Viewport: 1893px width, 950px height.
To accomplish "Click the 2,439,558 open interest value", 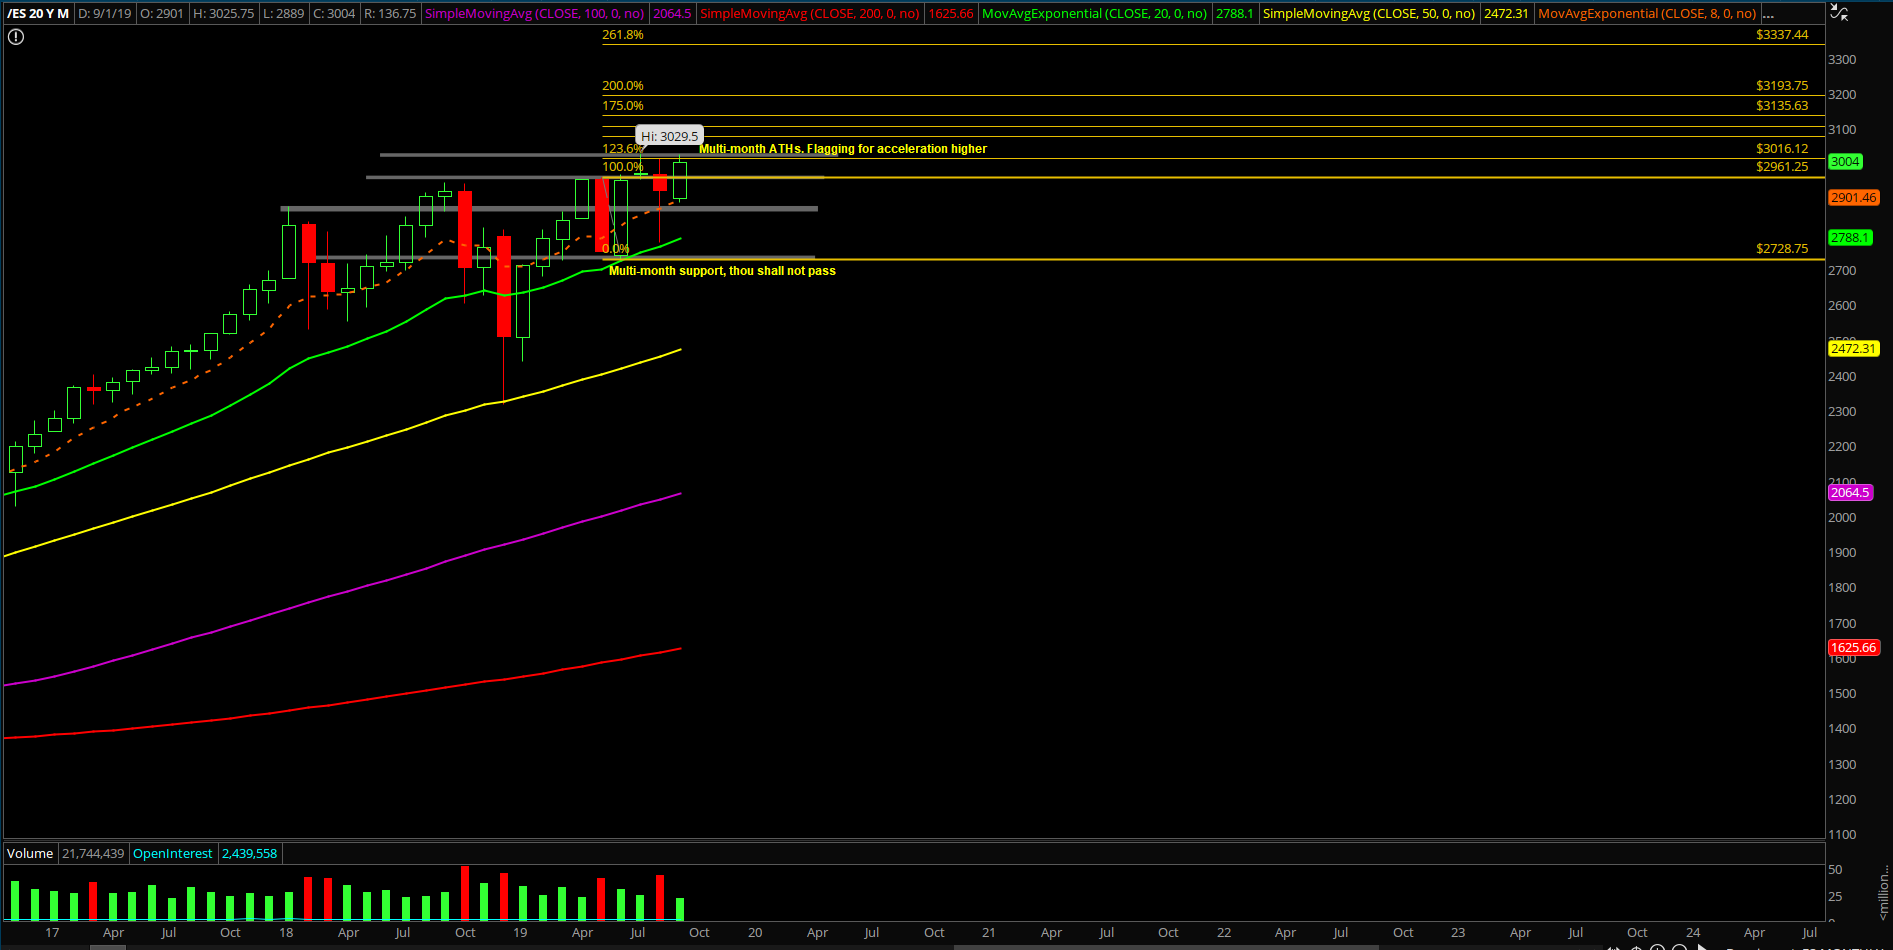I will (x=249, y=854).
